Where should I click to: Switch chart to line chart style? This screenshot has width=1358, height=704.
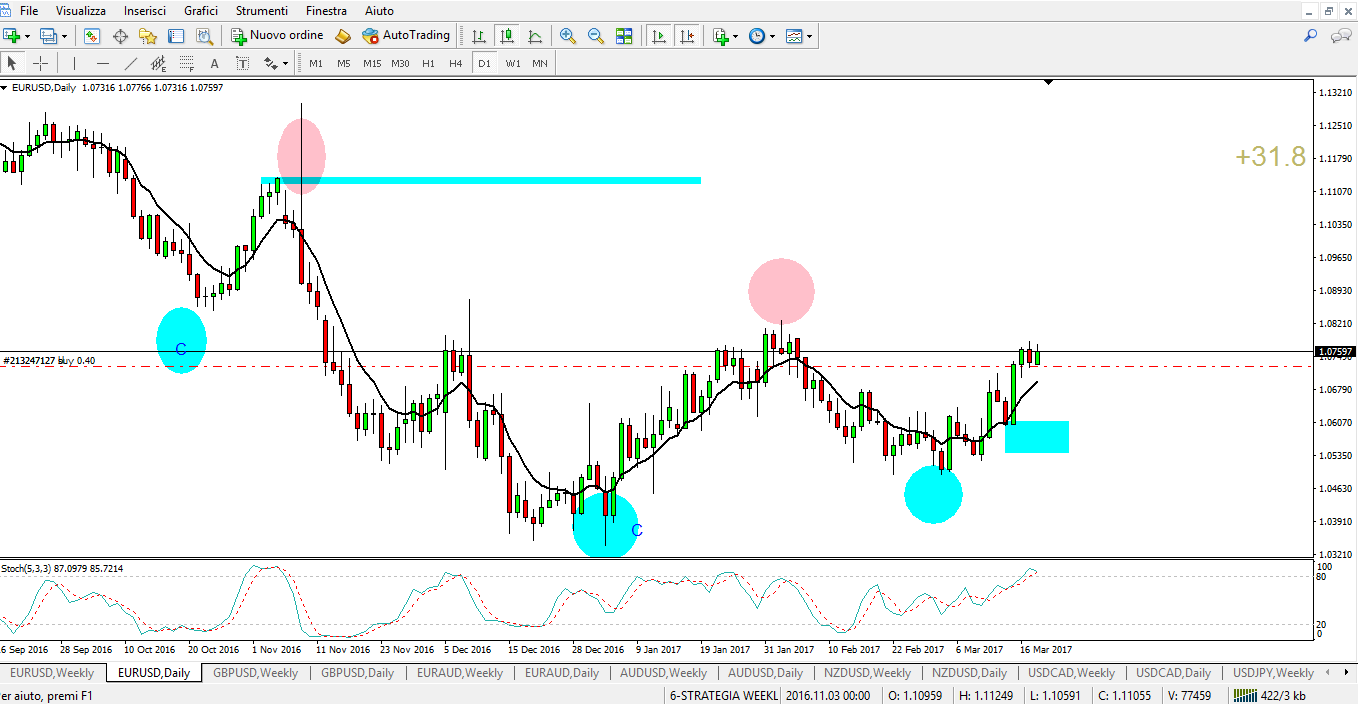coord(535,36)
